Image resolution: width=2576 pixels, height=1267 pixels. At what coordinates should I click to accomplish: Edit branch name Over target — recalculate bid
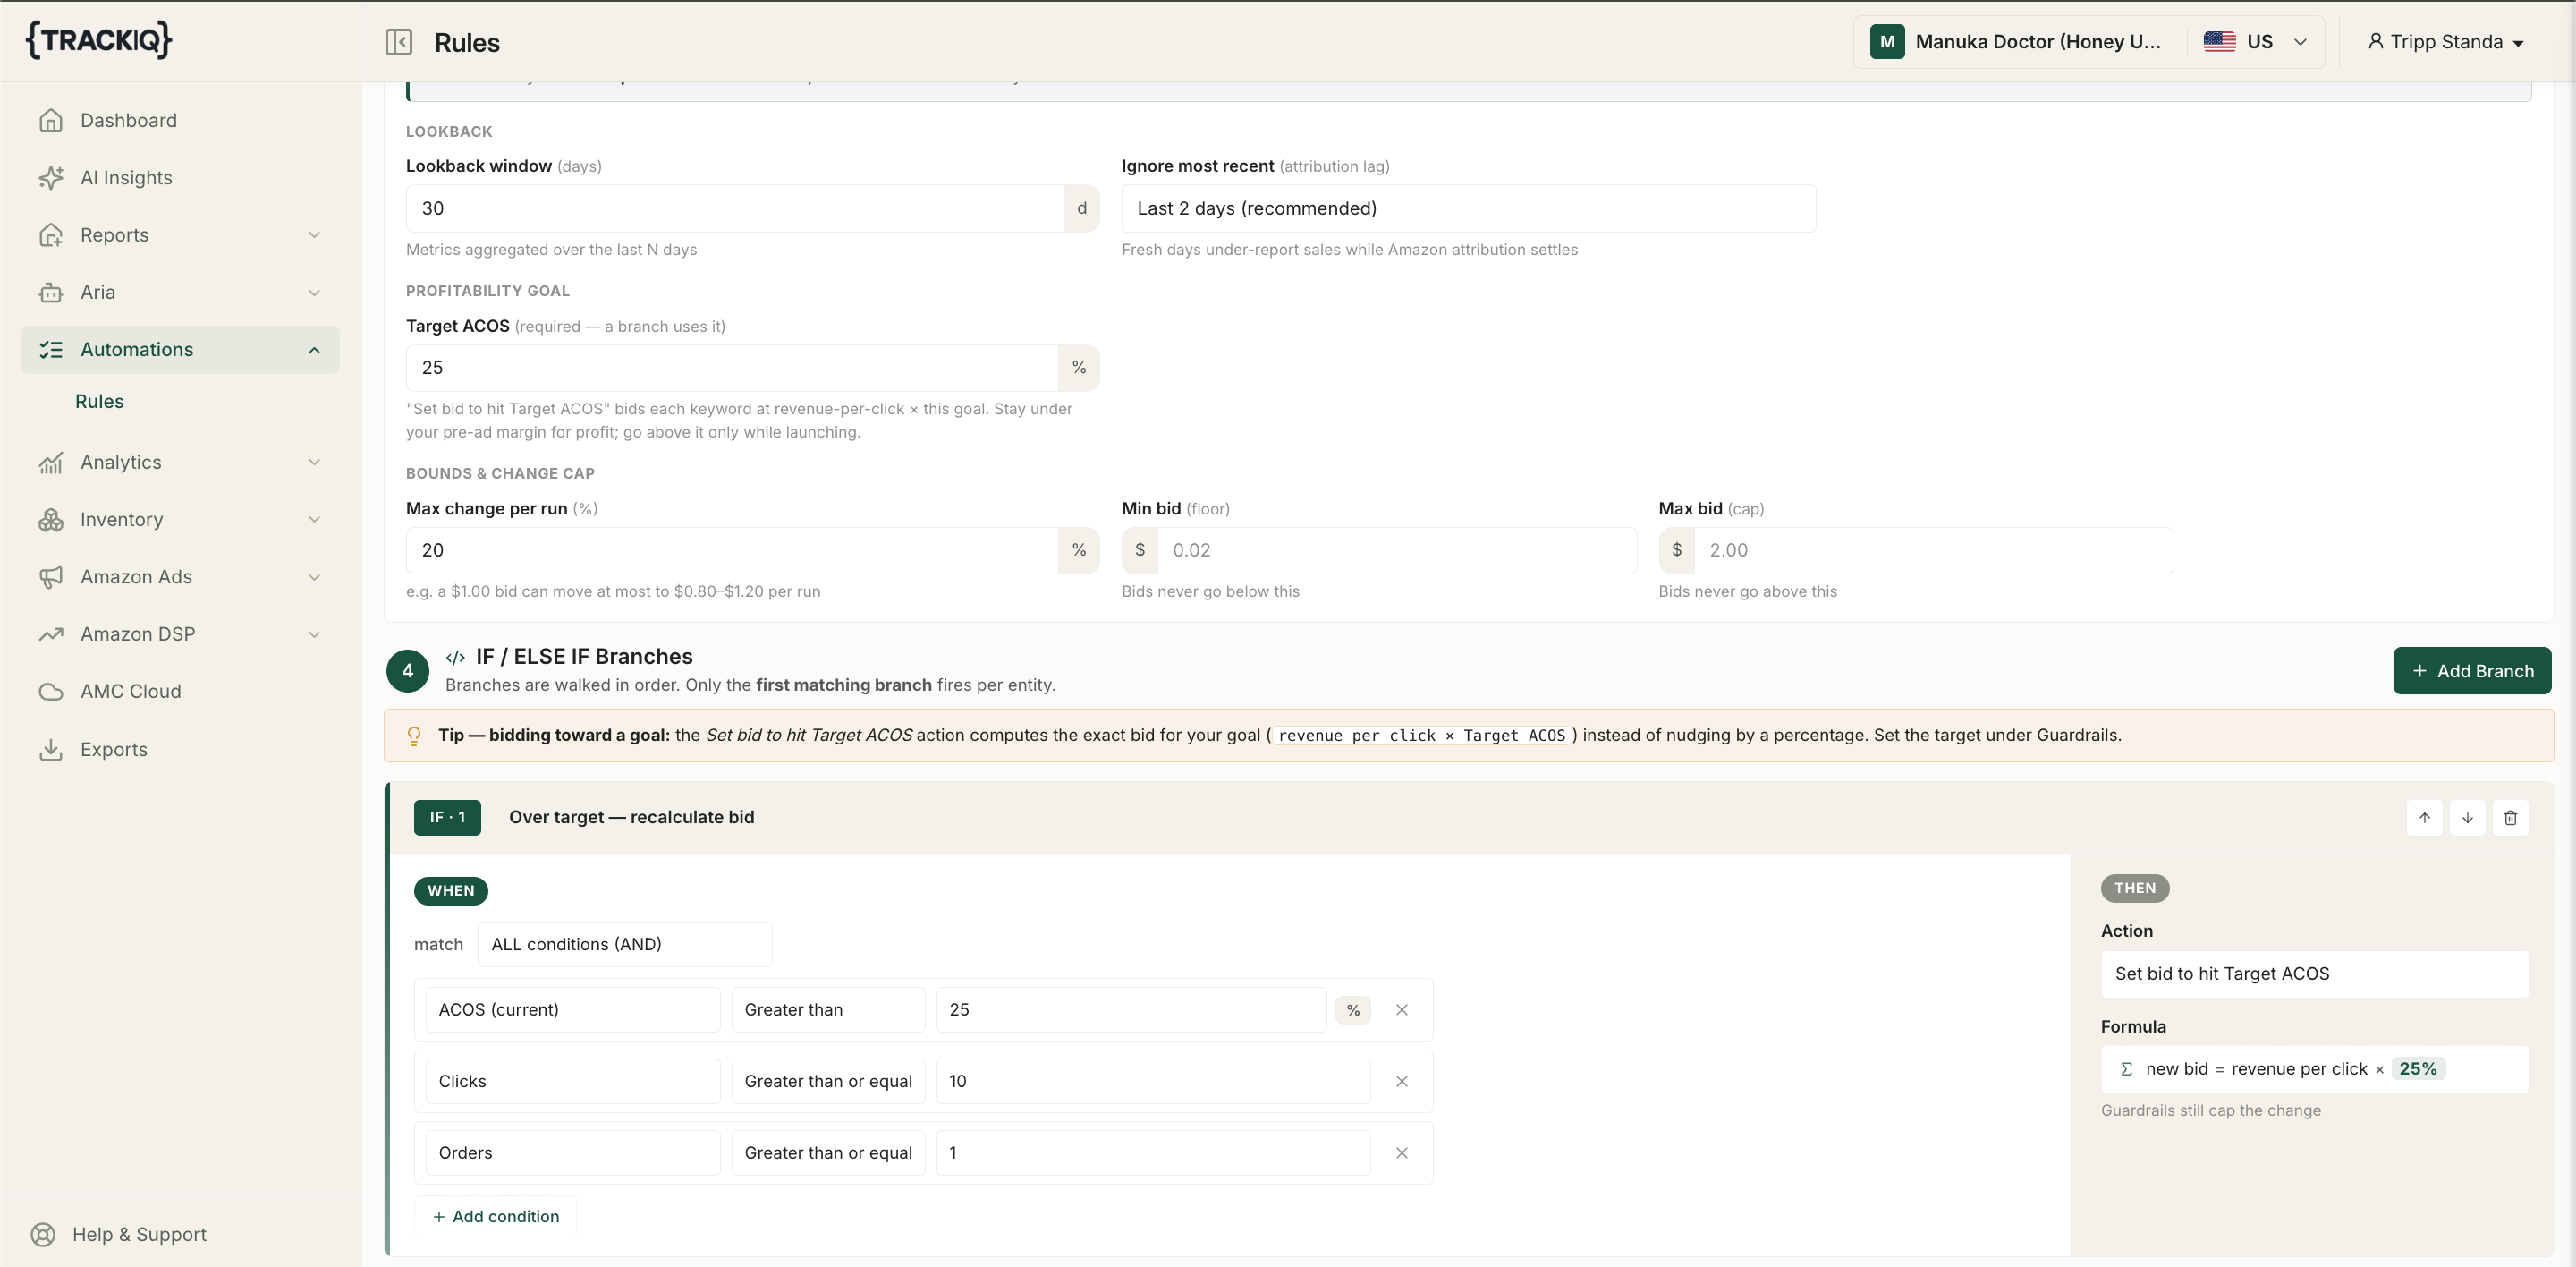631,817
